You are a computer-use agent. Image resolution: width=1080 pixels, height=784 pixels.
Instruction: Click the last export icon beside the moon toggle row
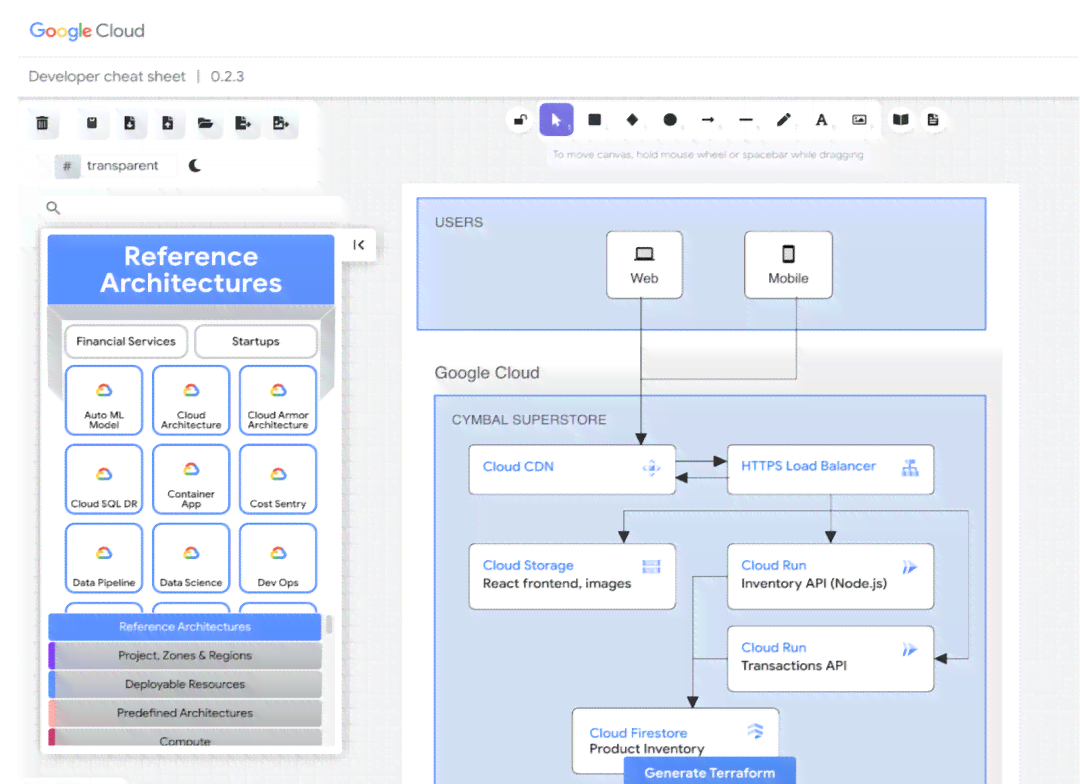(x=281, y=123)
